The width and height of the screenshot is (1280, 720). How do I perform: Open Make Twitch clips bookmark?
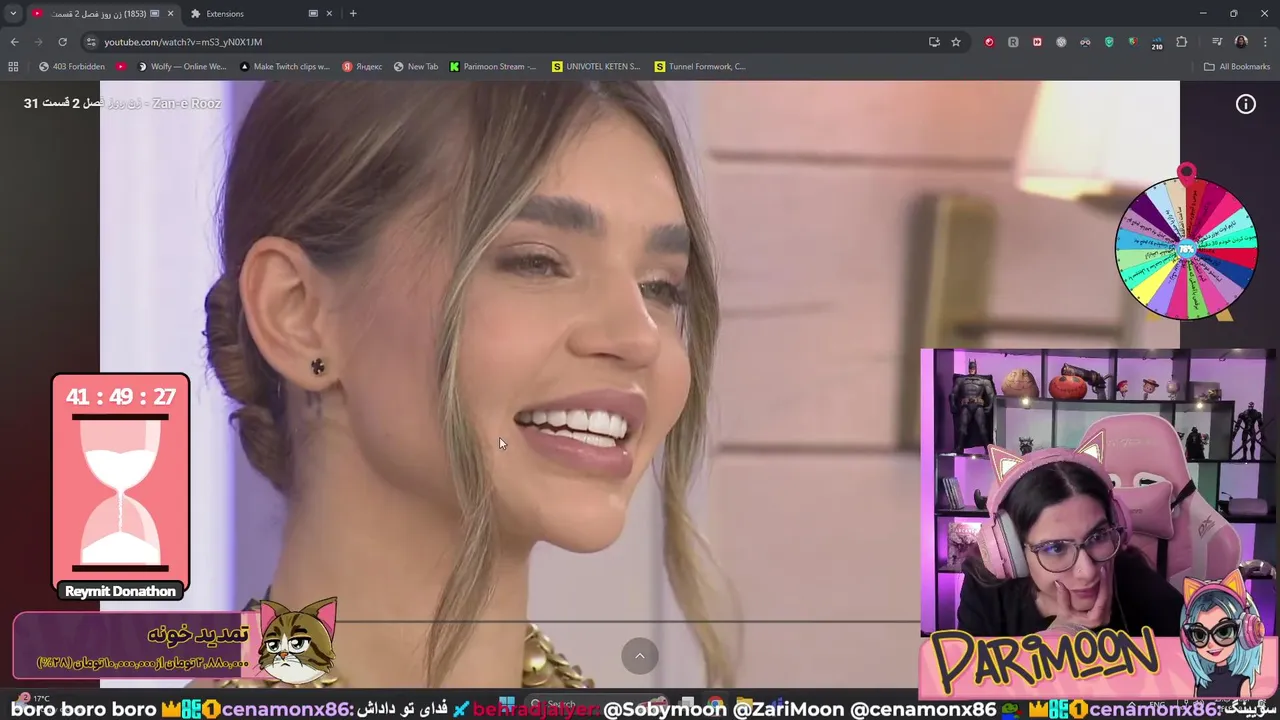pos(285,67)
